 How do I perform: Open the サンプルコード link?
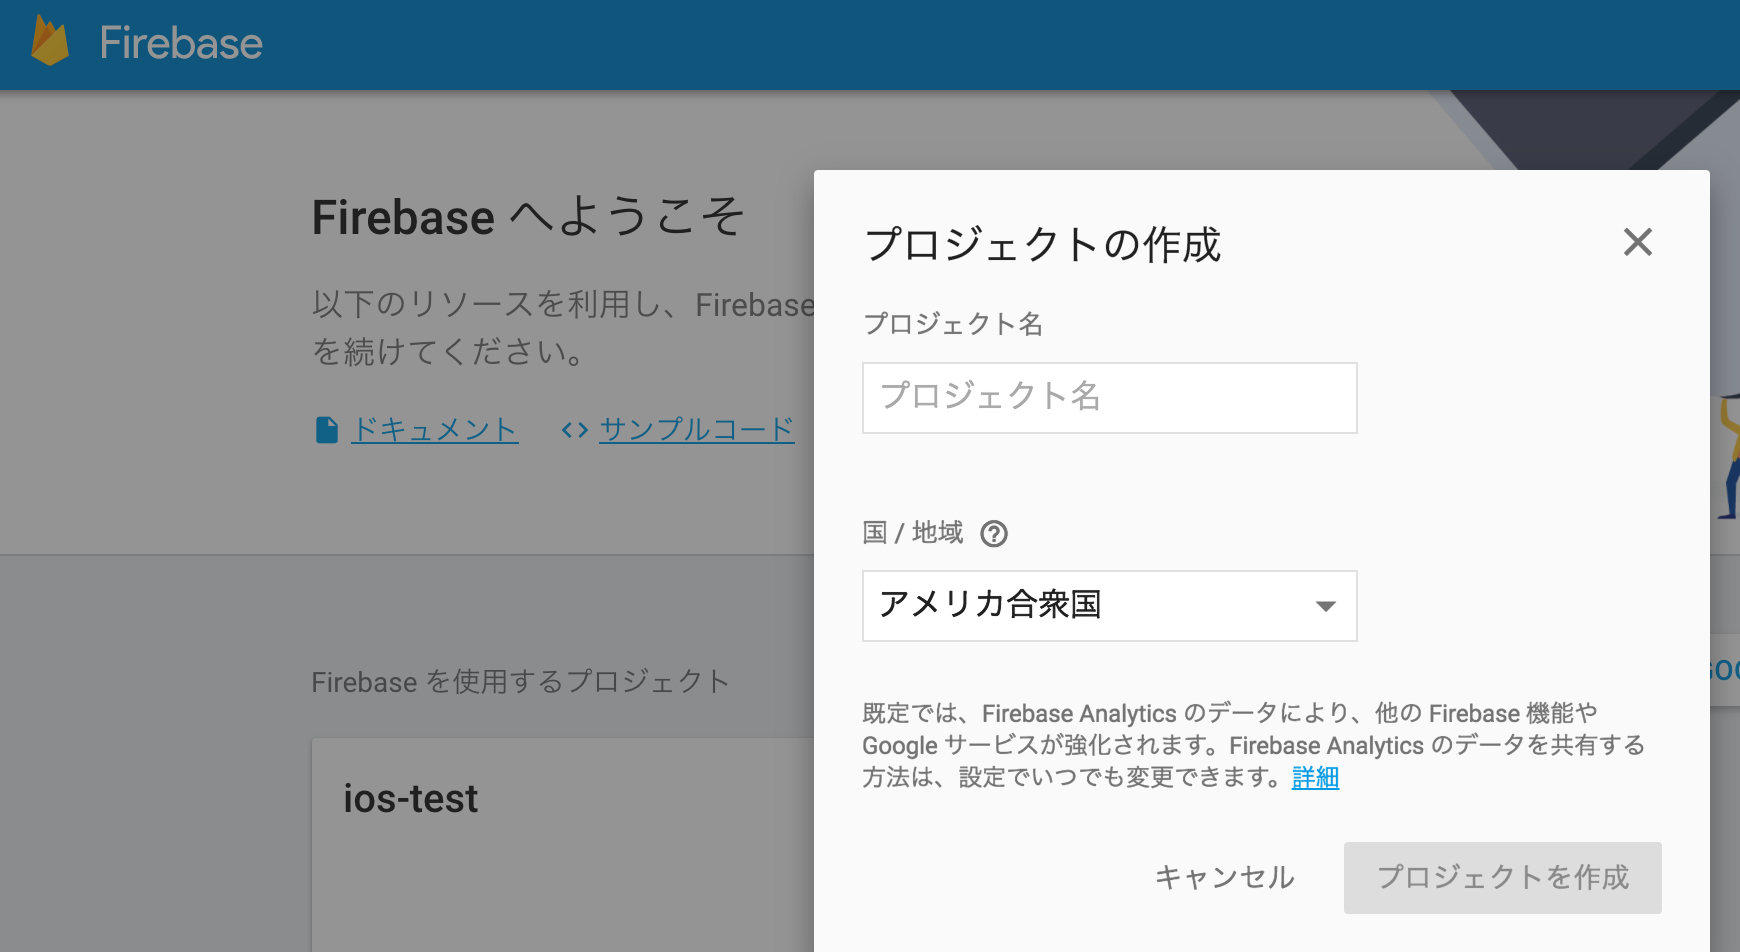(x=696, y=429)
